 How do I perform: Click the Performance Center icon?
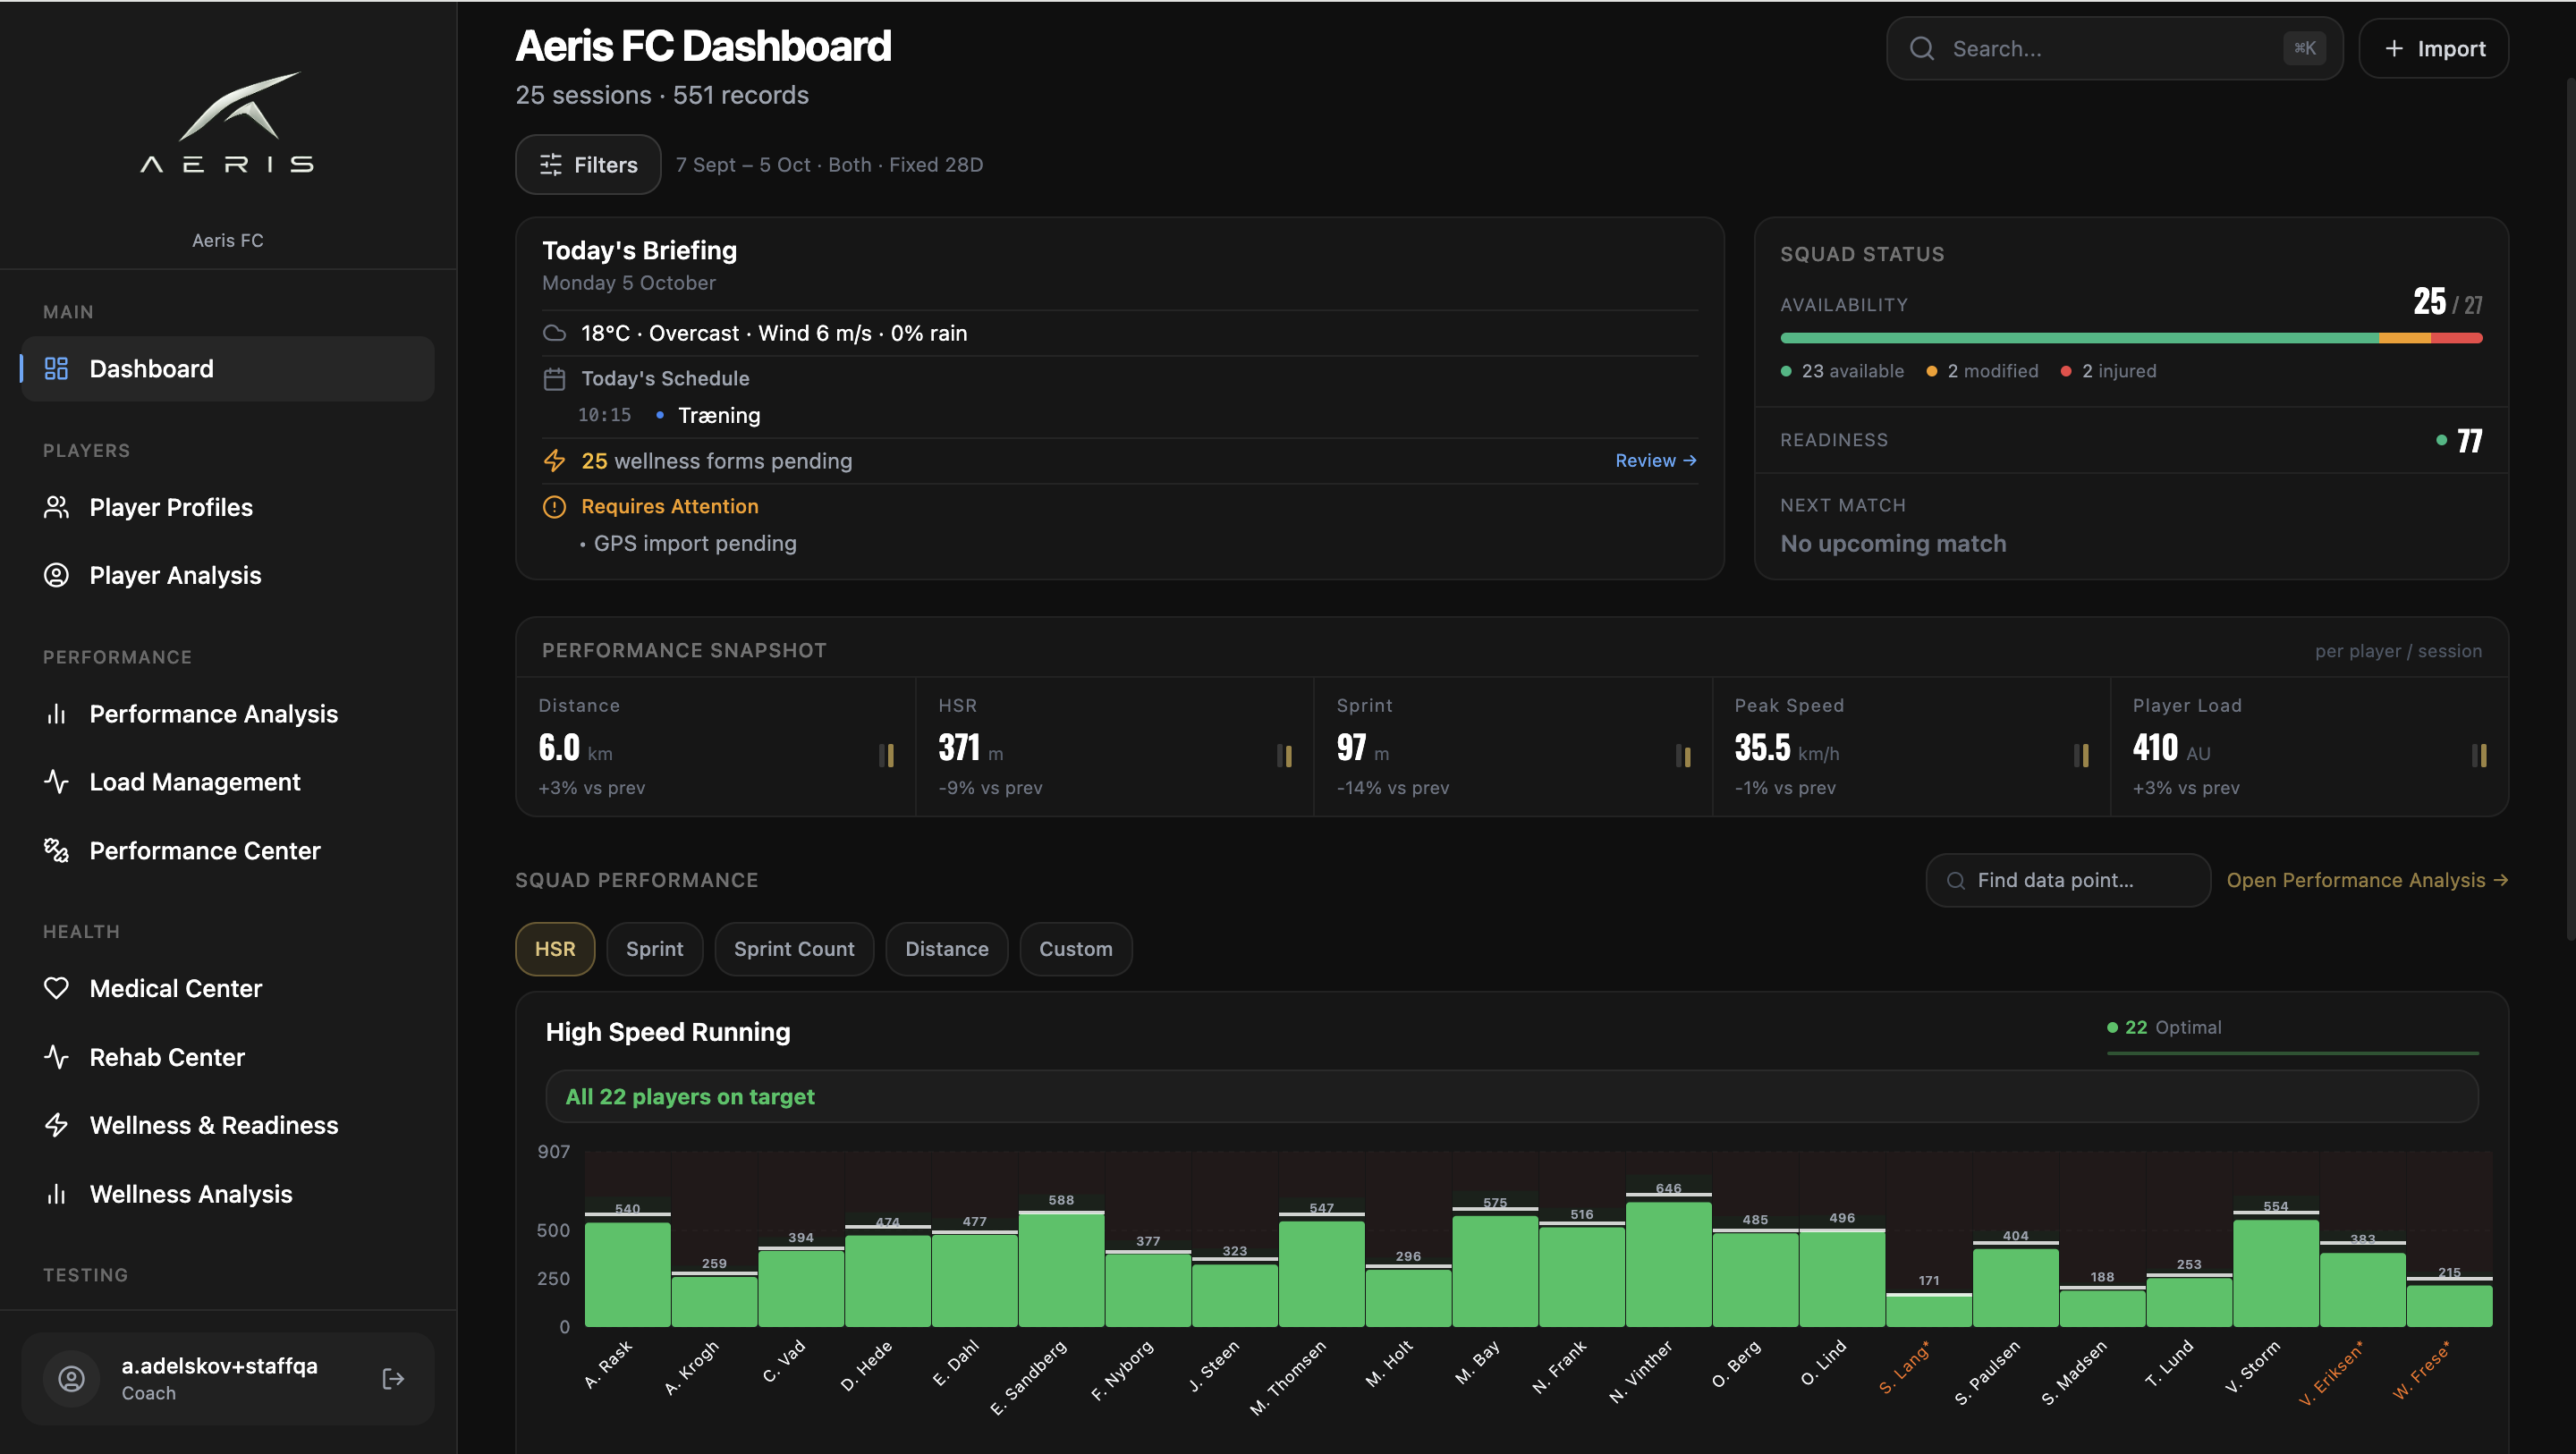pyautogui.click(x=56, y=851)
